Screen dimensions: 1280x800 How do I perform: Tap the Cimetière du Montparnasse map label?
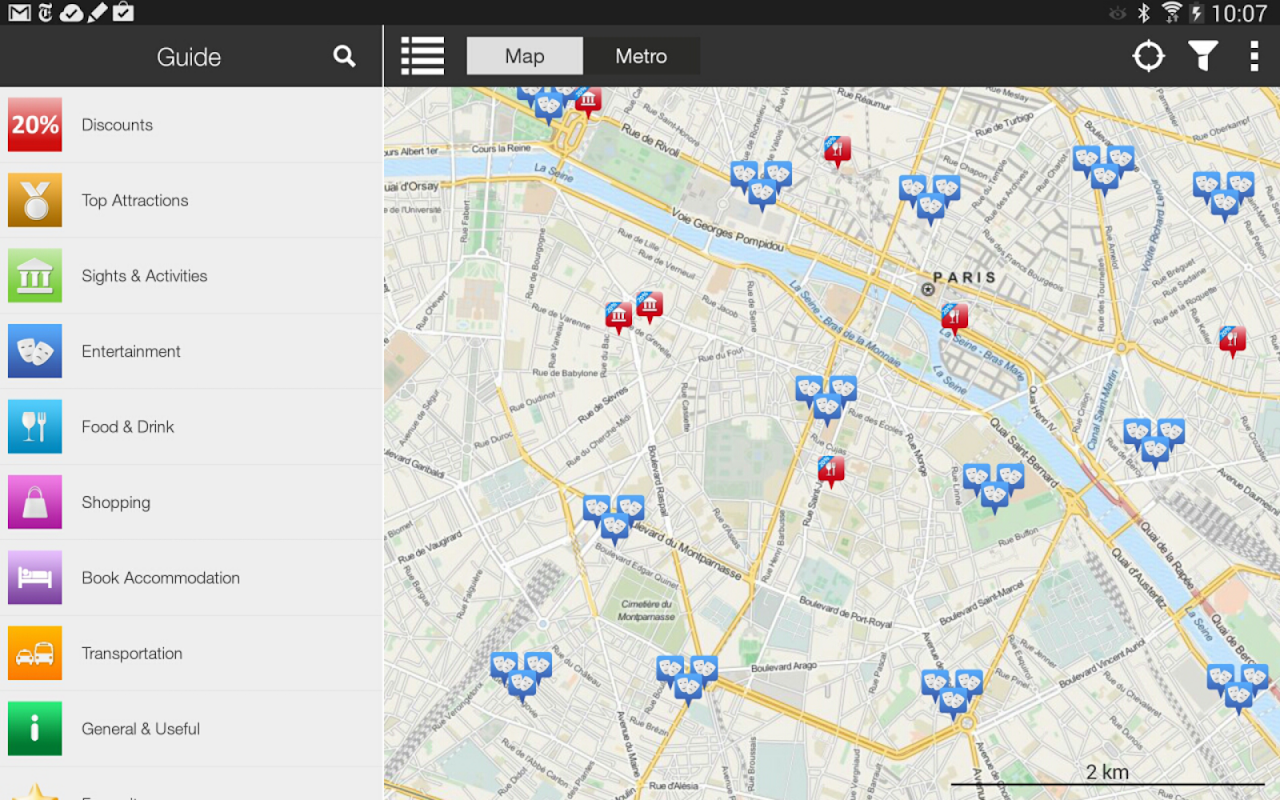[647, 610]
